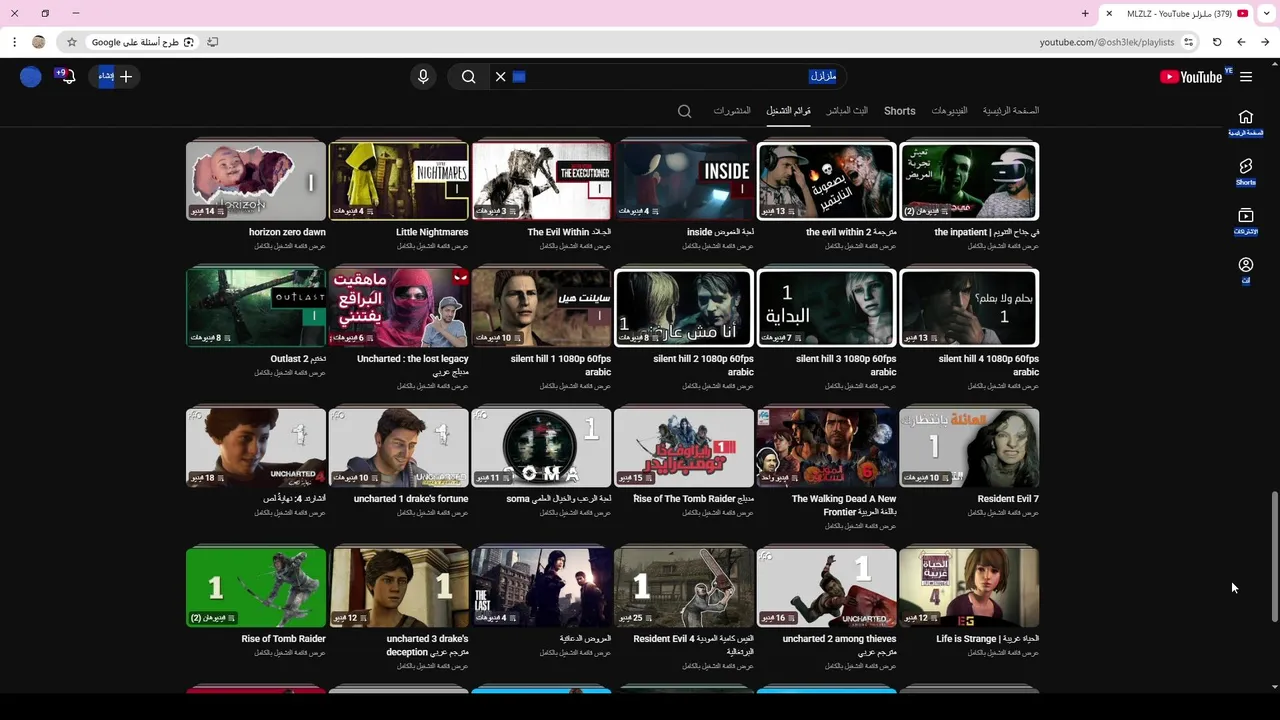Open the Chrome profile avatar
Screen dimensions: 1280x720
point(39,42)
